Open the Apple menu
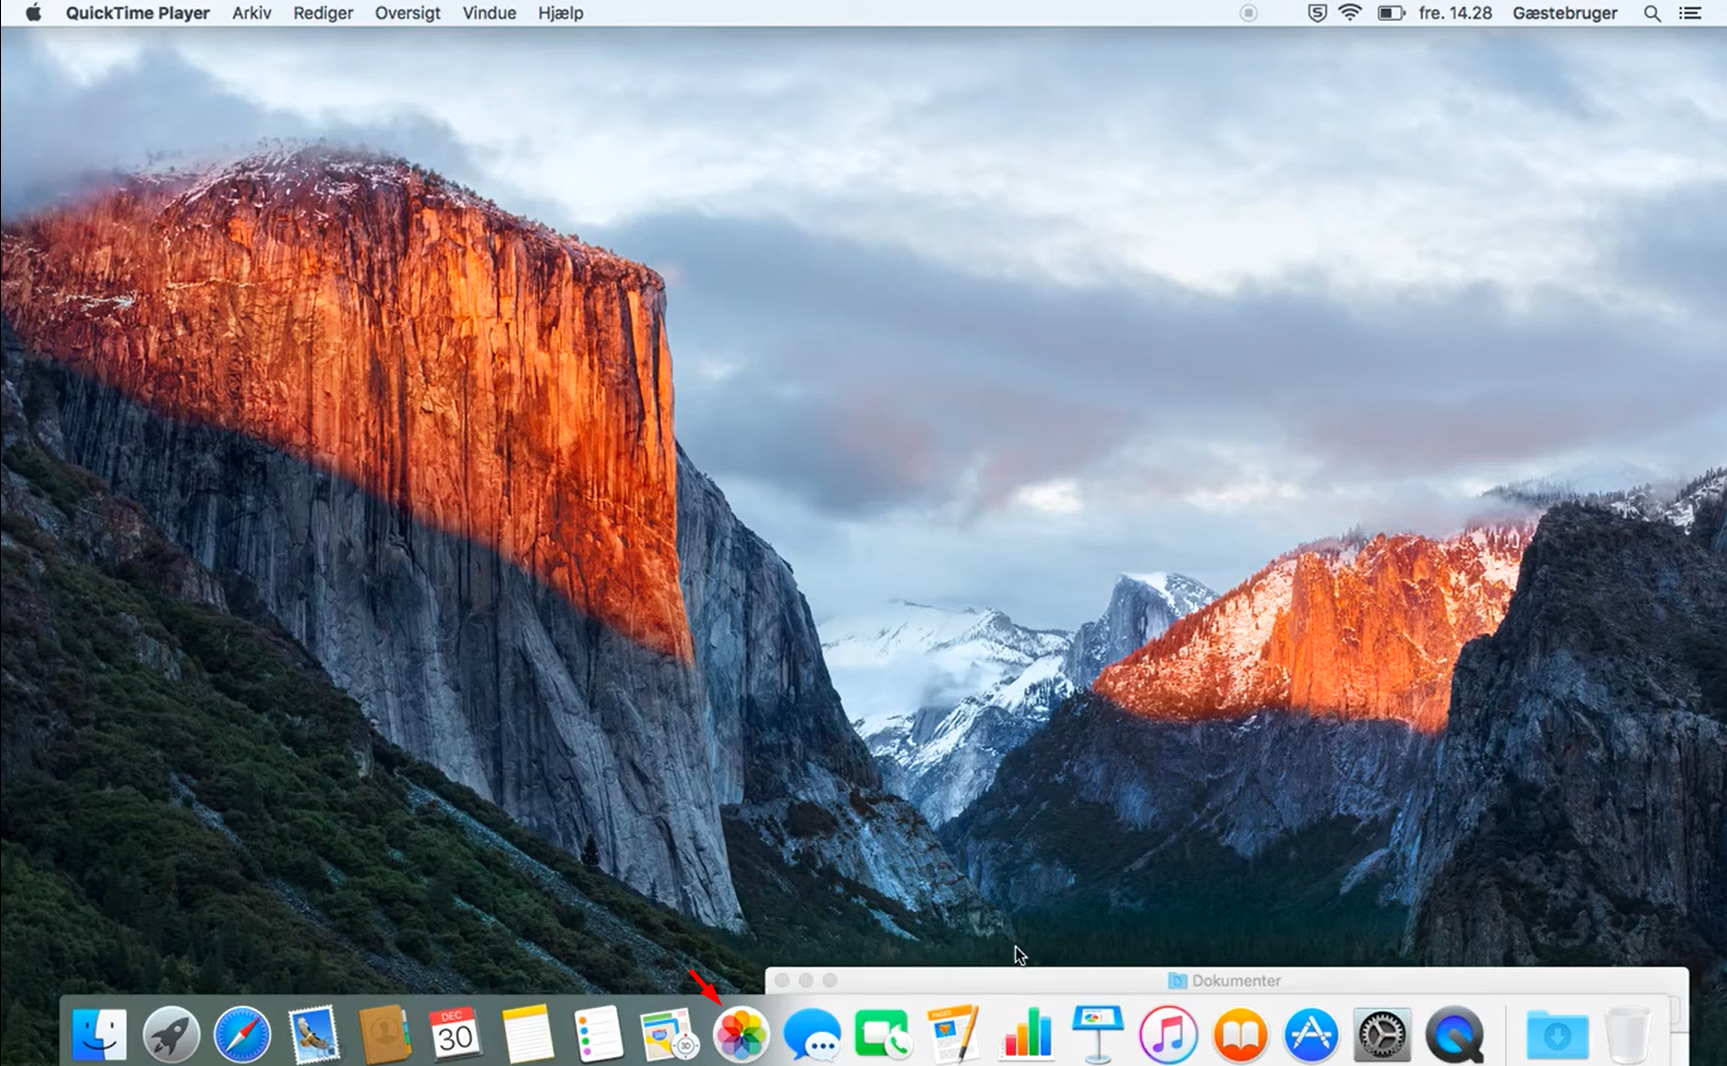The width and height of the screenshot is (1727, 1066). pyautogui.click(x=33, y=13)
